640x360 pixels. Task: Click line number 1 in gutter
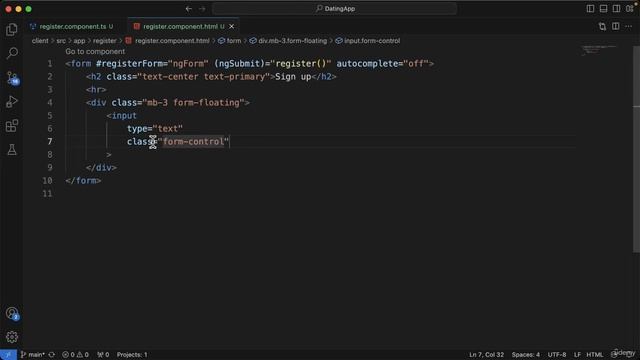pyautogui.click(x=50, y=64)
